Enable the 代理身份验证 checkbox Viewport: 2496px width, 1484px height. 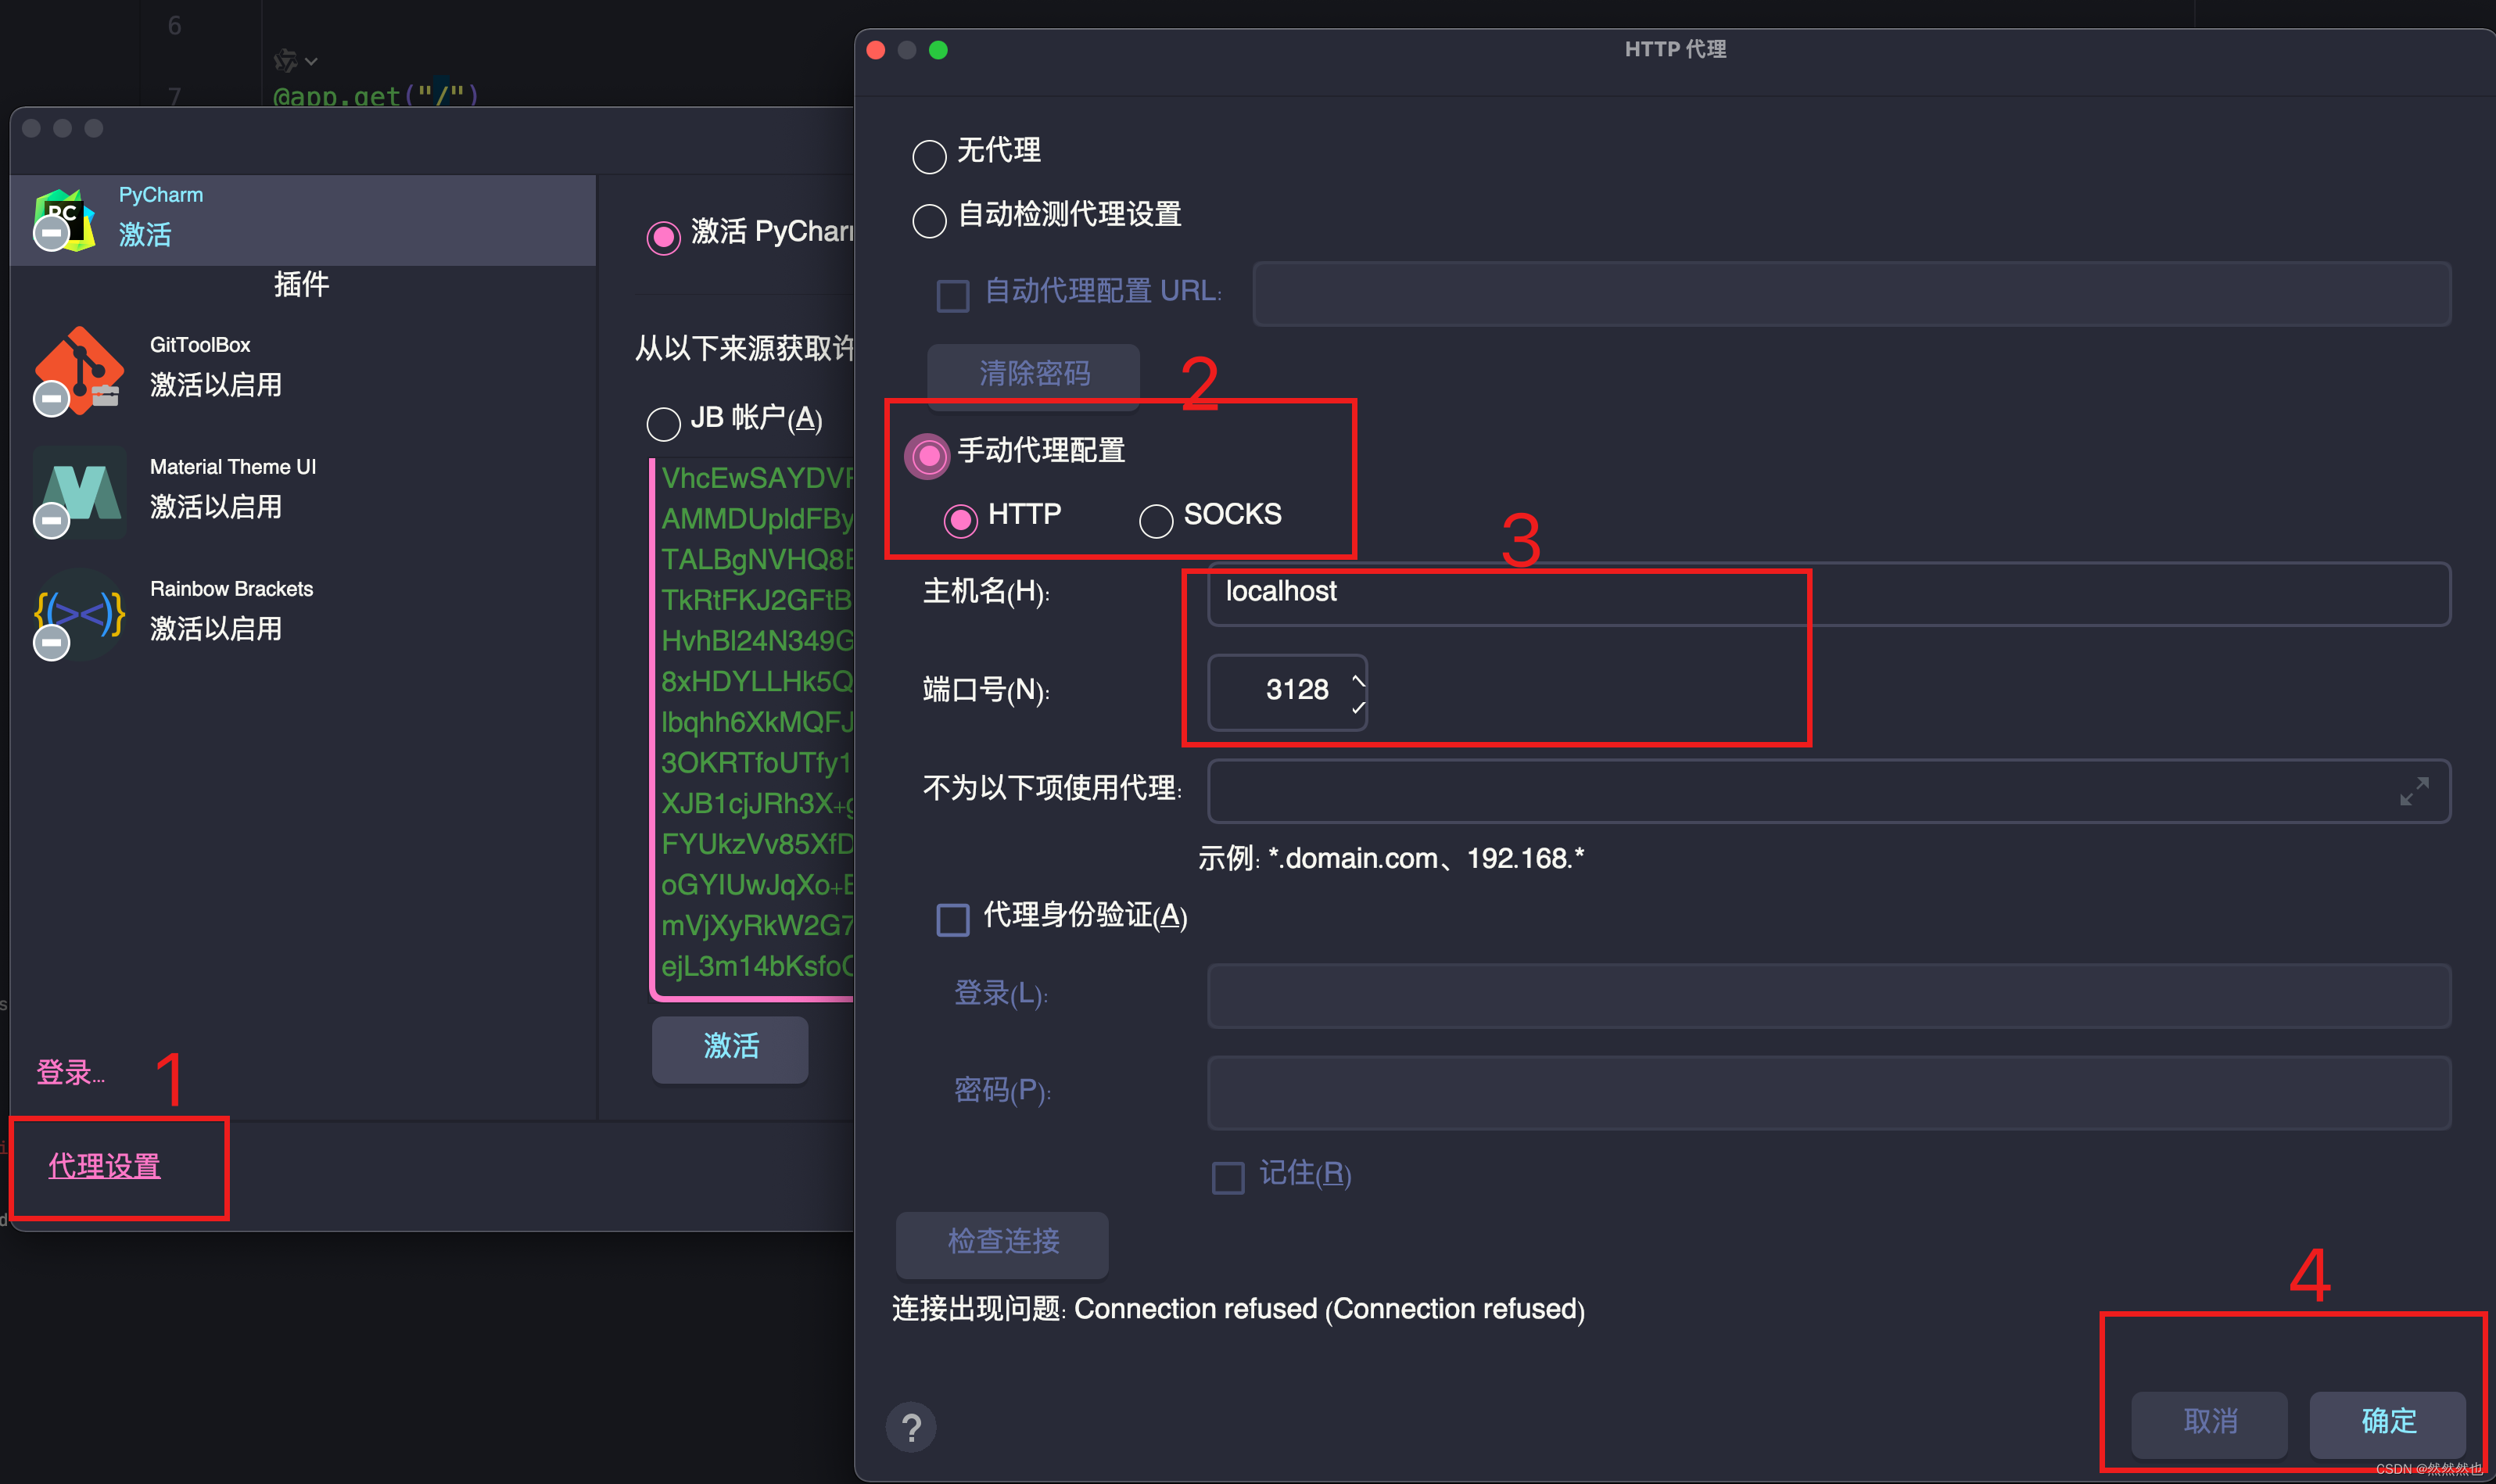[952, 919]
